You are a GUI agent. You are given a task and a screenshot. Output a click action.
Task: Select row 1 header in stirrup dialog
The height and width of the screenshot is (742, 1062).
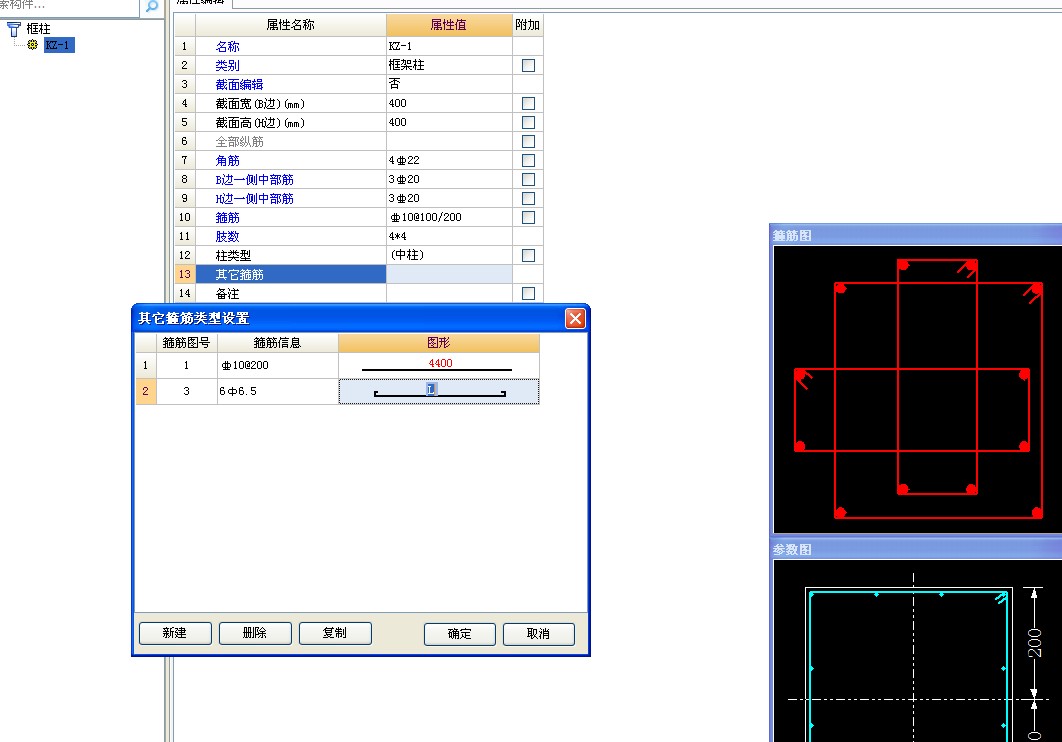tap(146, 366)
